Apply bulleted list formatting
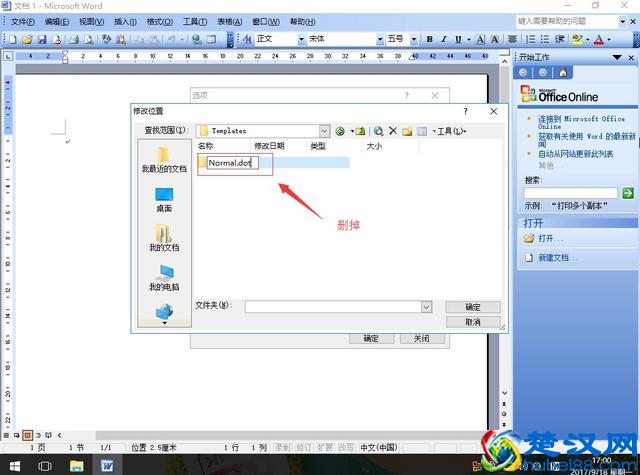 545,39
